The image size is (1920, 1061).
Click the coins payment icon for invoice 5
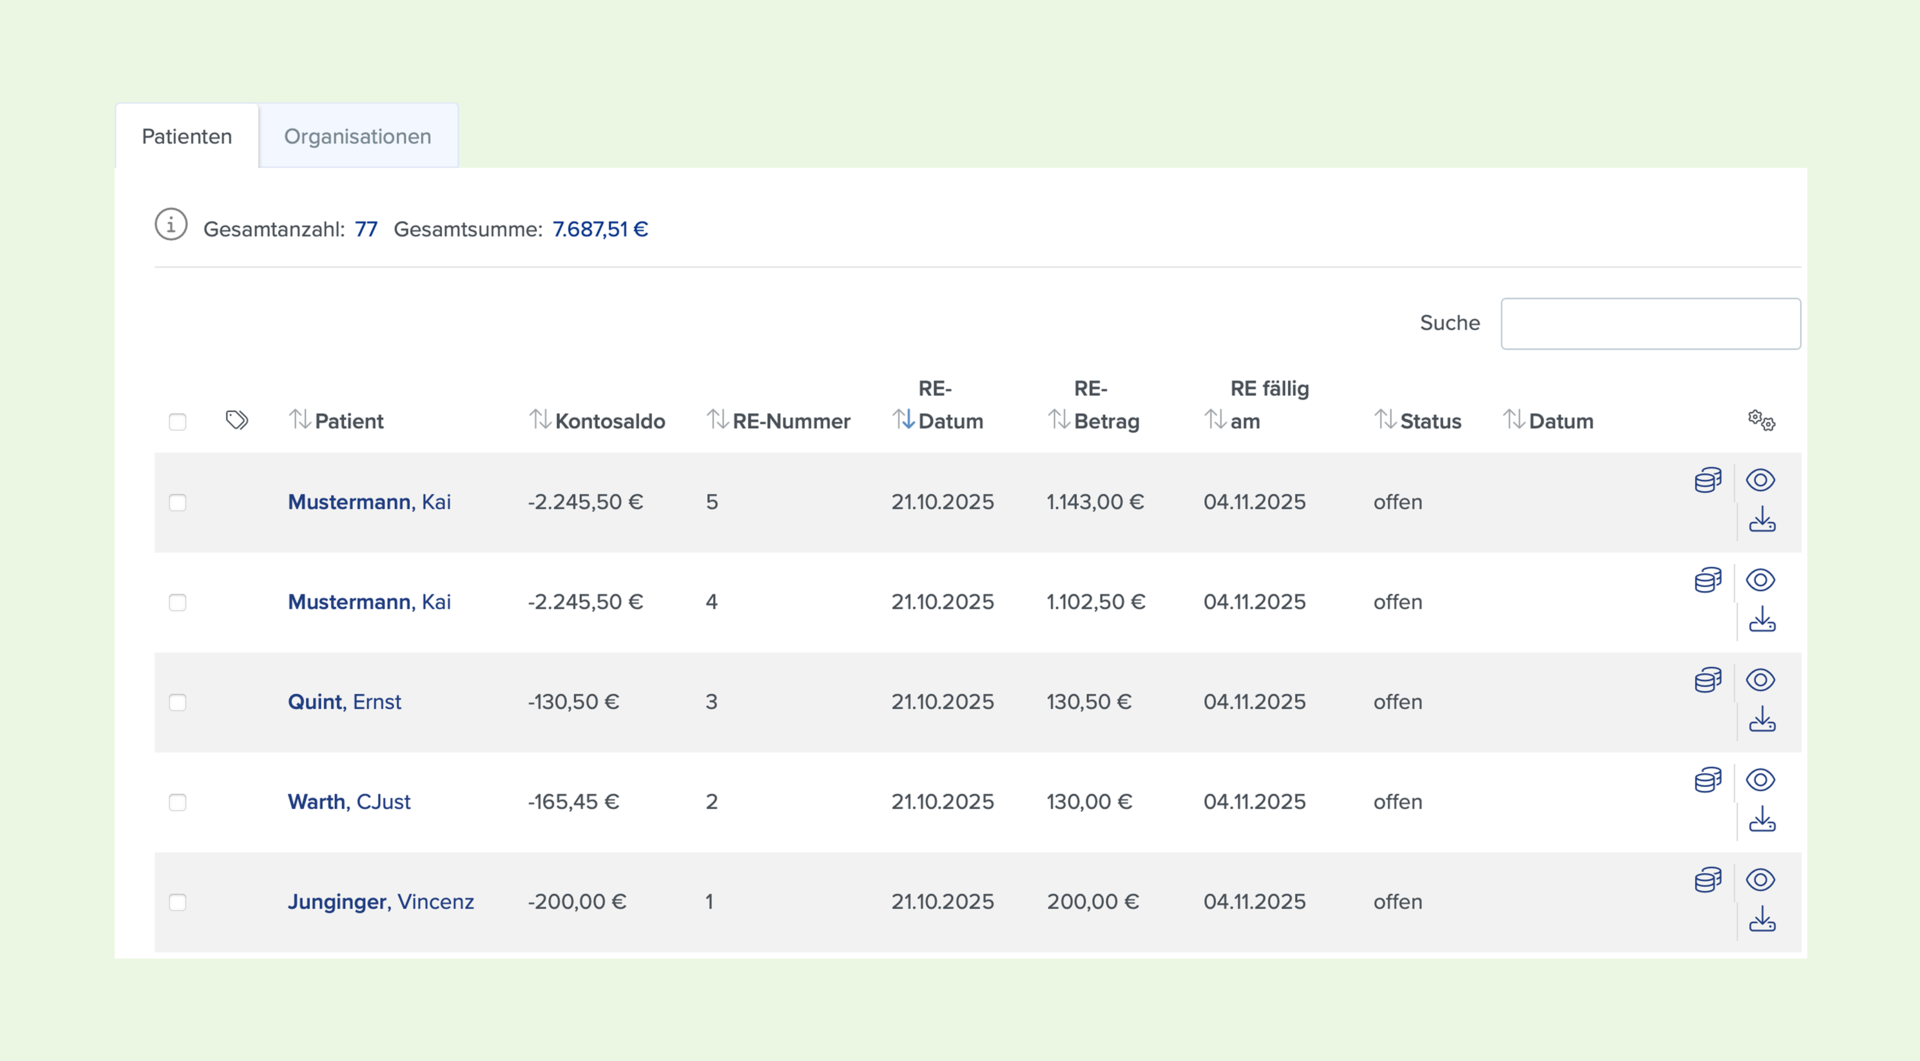(1708, 480)
